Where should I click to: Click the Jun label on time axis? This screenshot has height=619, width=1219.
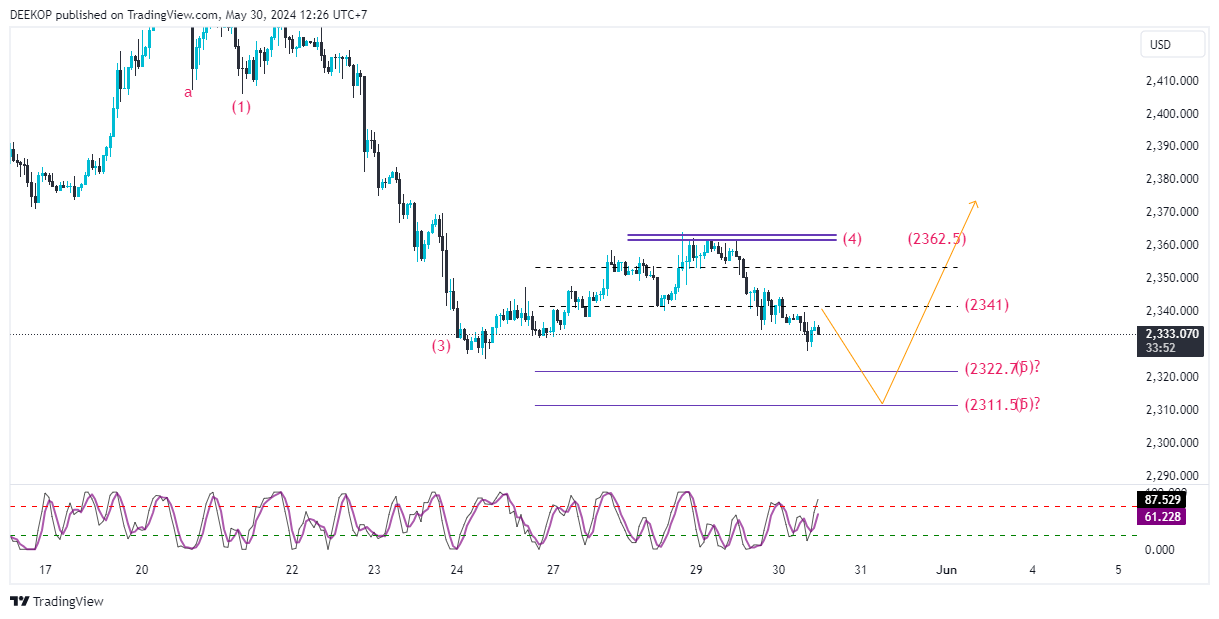click(x=946, y=570)
